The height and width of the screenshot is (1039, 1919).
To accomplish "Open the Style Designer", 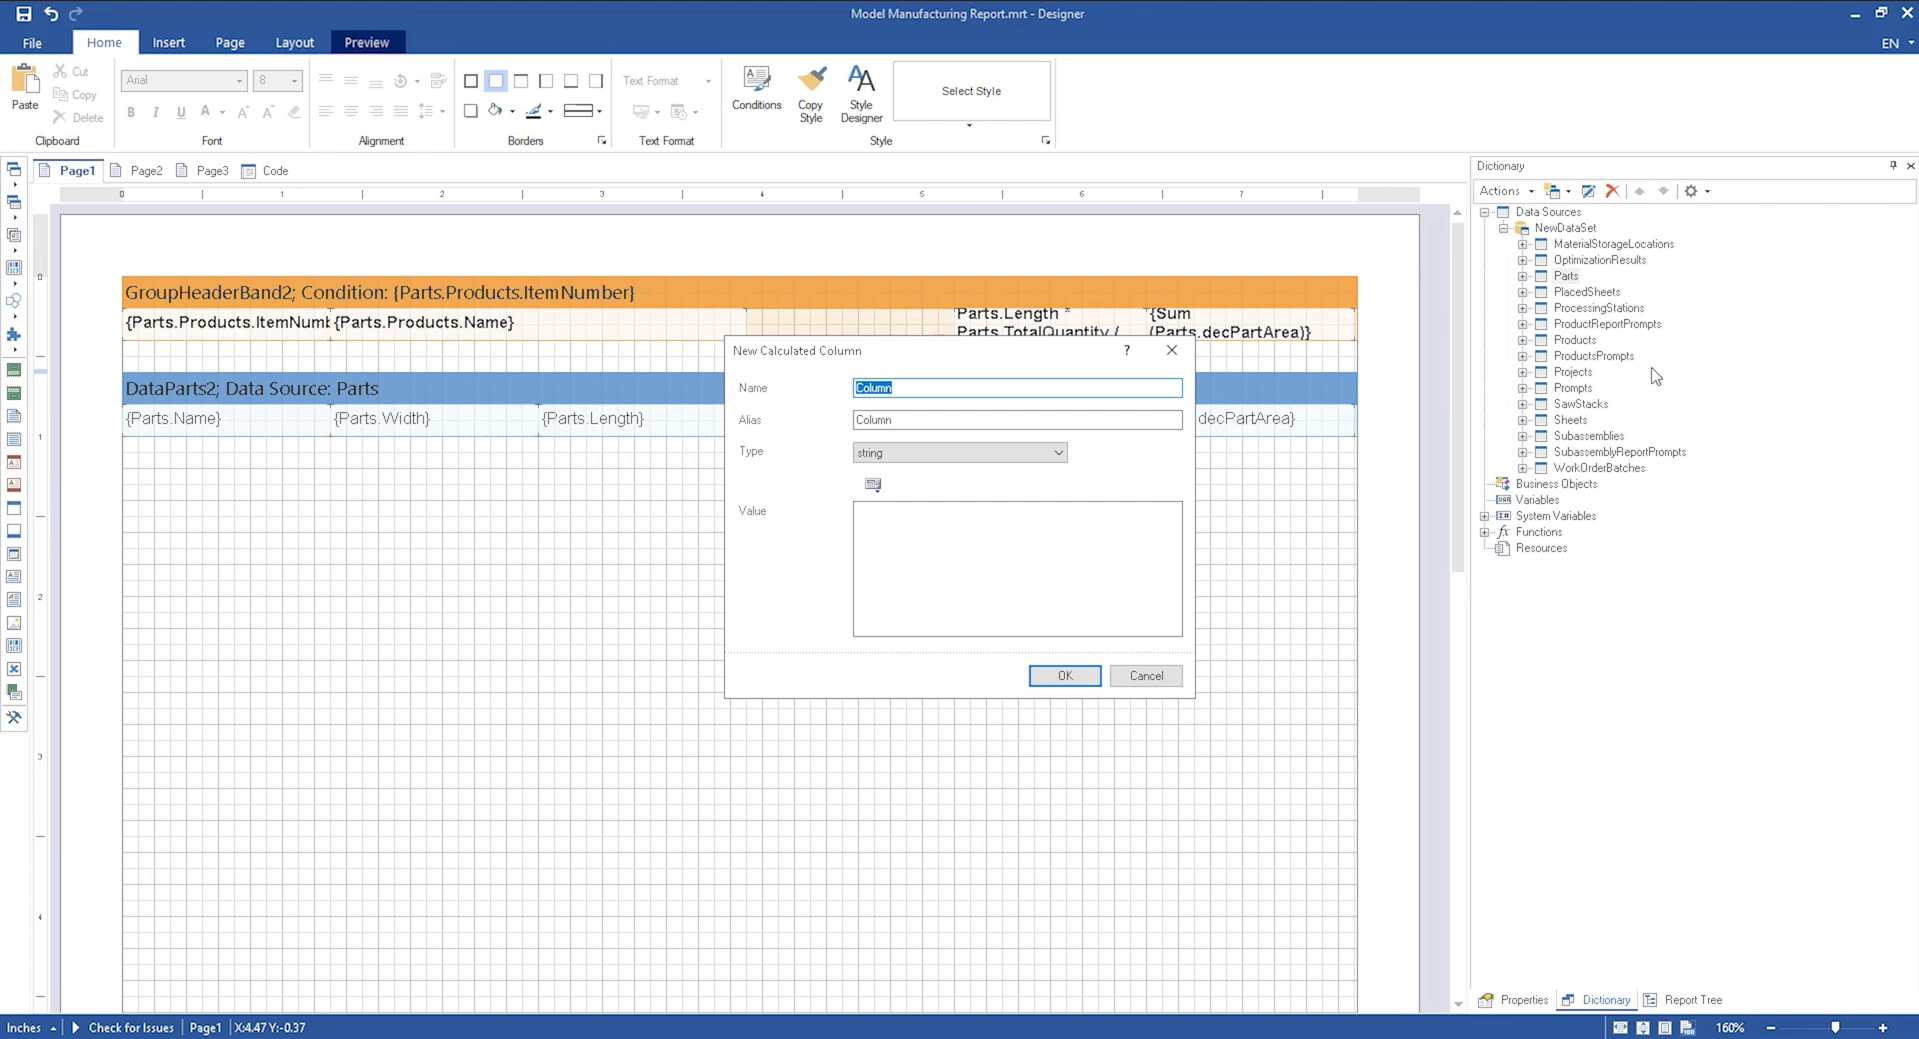I will tap(861, 92).
